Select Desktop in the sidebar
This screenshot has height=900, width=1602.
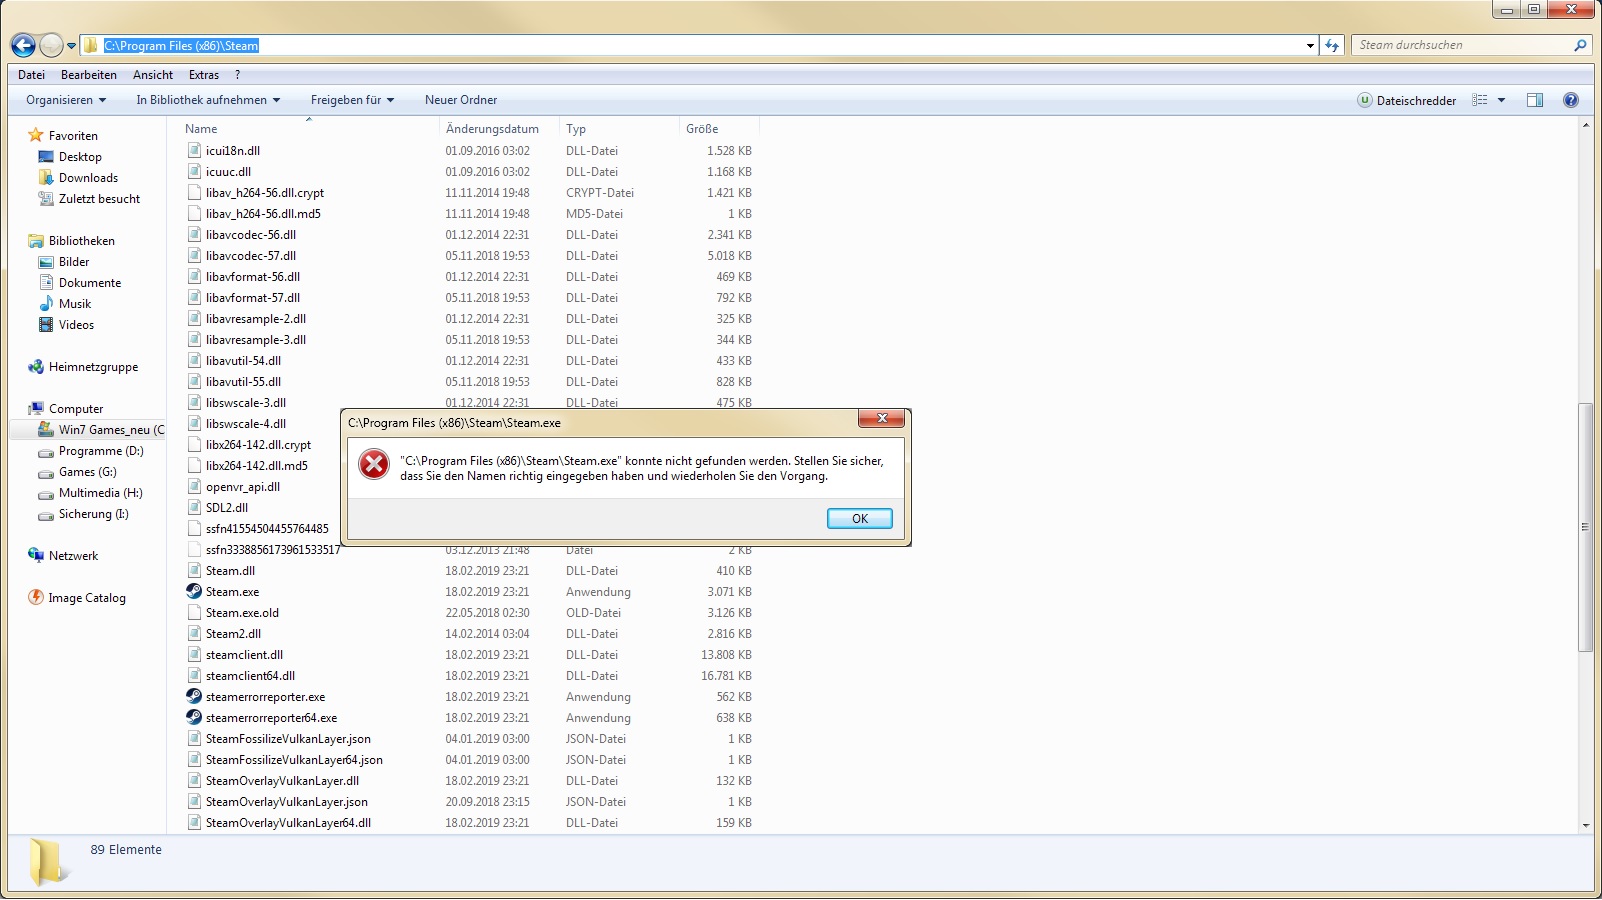(x=80, y=157)
